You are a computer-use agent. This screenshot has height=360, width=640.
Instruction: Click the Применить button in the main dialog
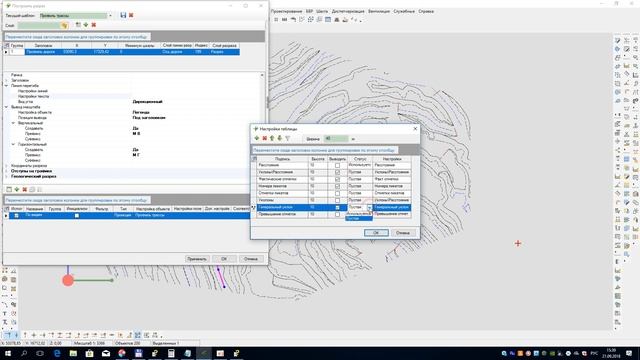[x=197, y=259]
